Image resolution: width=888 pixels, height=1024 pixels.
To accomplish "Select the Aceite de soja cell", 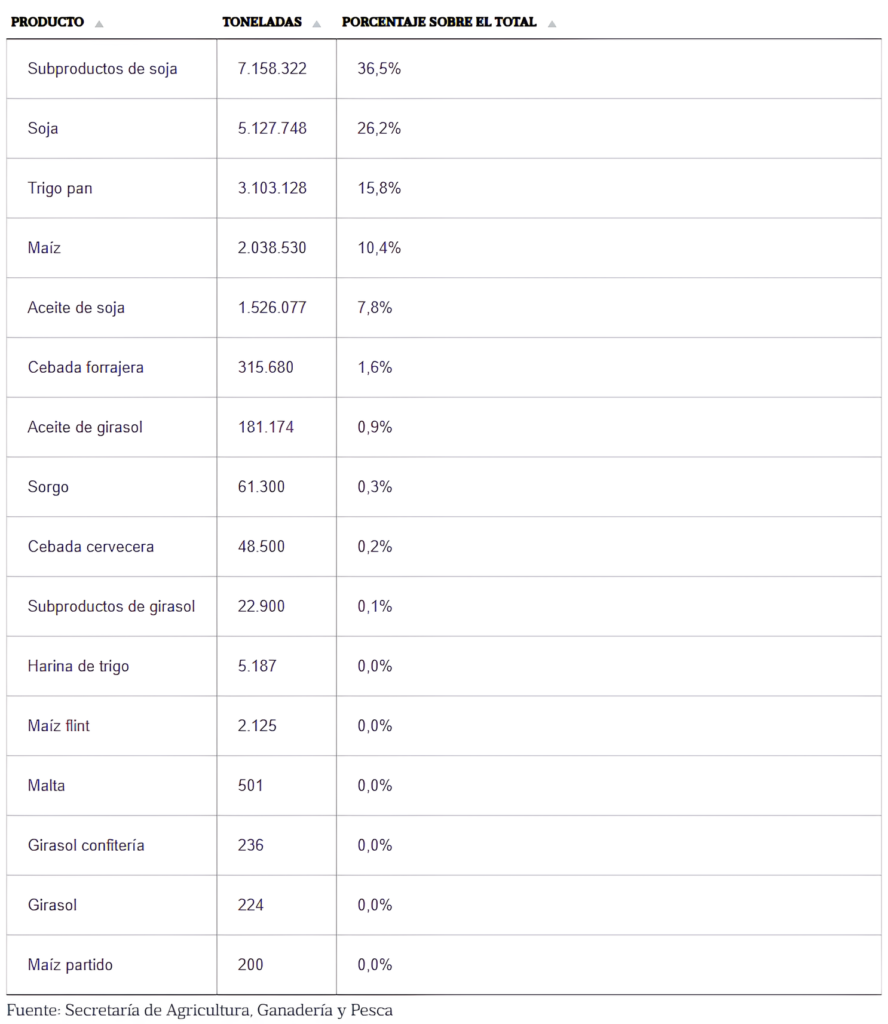I will coord(76,308).
